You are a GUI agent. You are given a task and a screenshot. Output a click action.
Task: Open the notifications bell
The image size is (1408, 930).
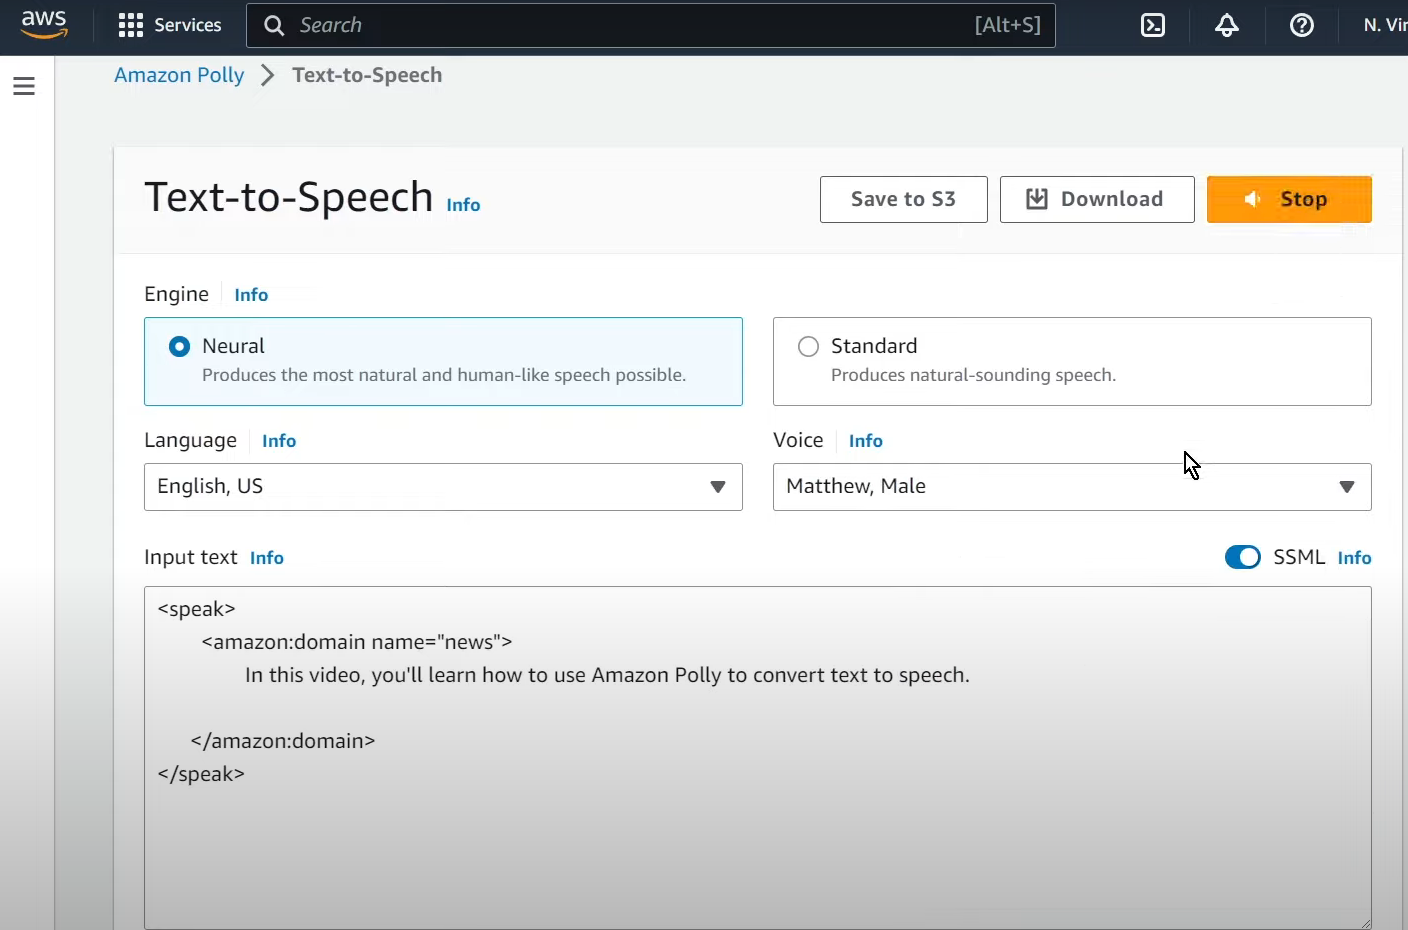[x=1227, y=25]
